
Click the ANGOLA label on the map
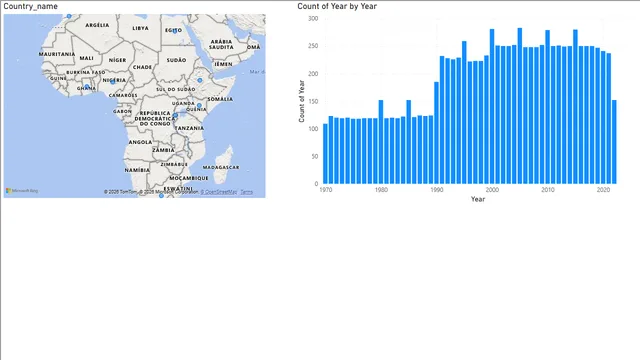tap(140, 142)
